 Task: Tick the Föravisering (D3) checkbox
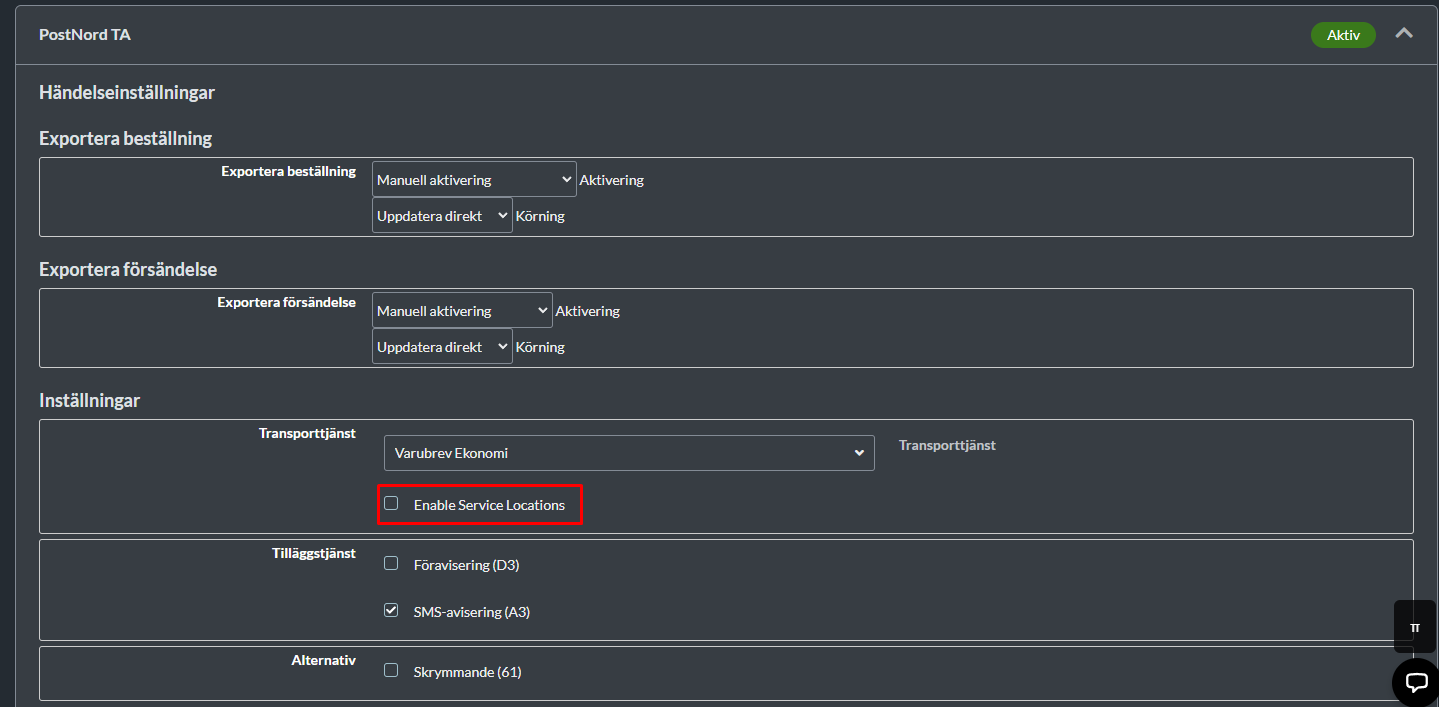coord(391,564)
